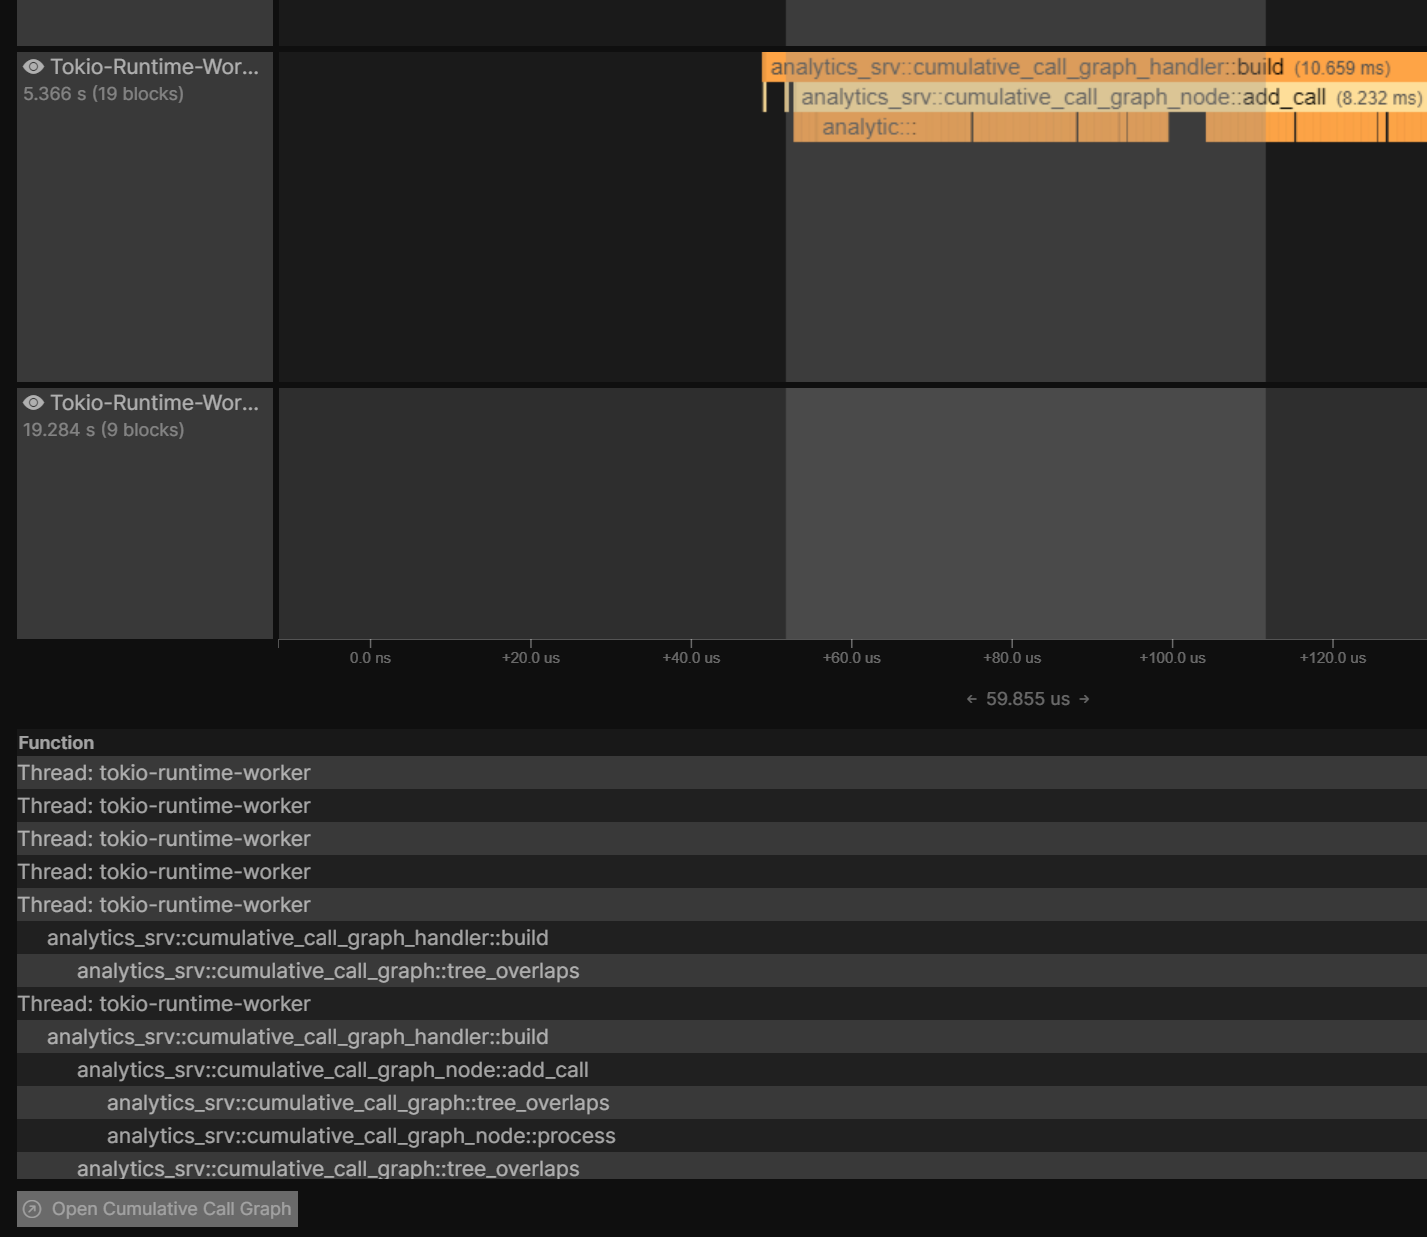Click the 59.855 us duration label
Screen dimensions: 1427x1237
(x=1027, y=699)
